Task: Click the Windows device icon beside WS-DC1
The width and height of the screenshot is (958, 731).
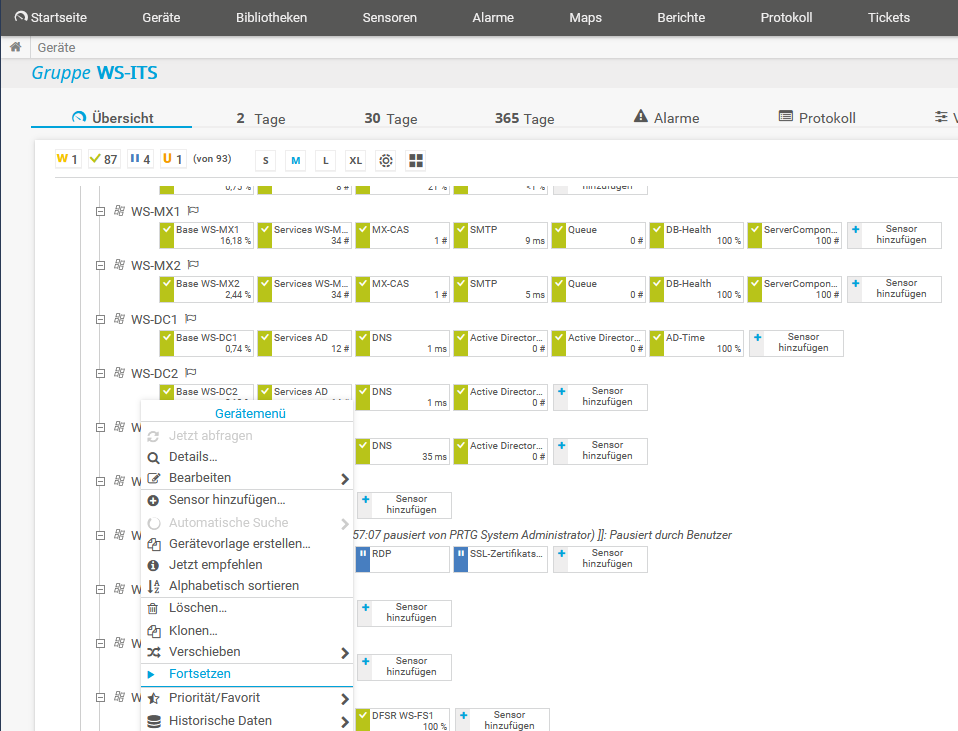Action: [x=120, y=318]
